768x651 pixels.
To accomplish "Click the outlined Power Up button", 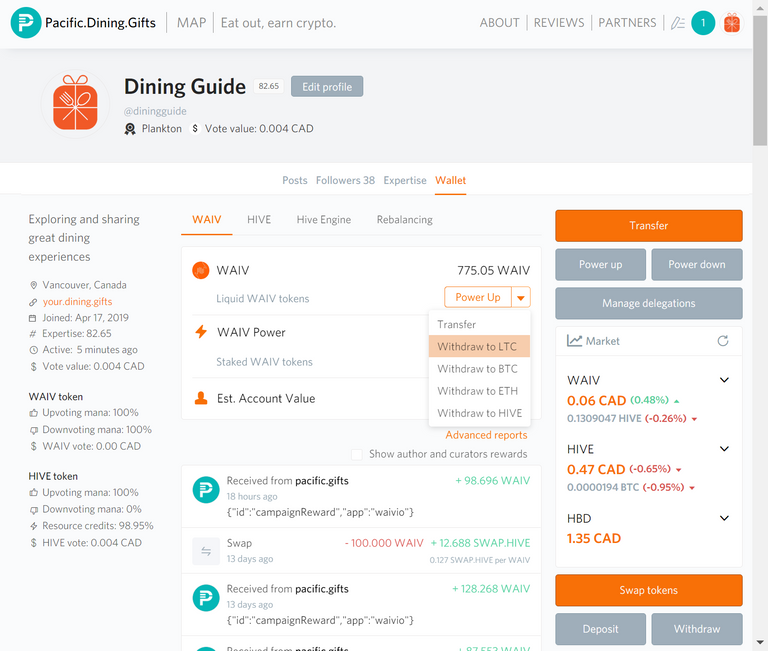I will click(478, 297).
